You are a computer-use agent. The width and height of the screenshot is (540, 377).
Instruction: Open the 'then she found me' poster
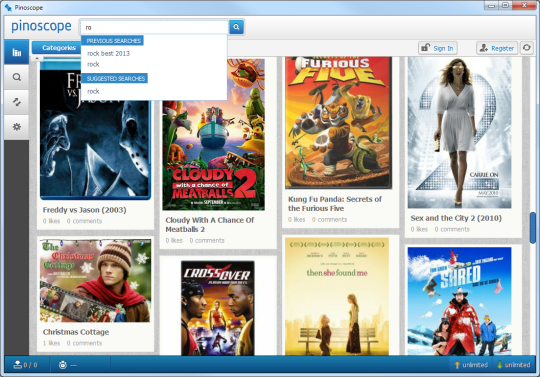pyautogui.click(x=337, y=297)
